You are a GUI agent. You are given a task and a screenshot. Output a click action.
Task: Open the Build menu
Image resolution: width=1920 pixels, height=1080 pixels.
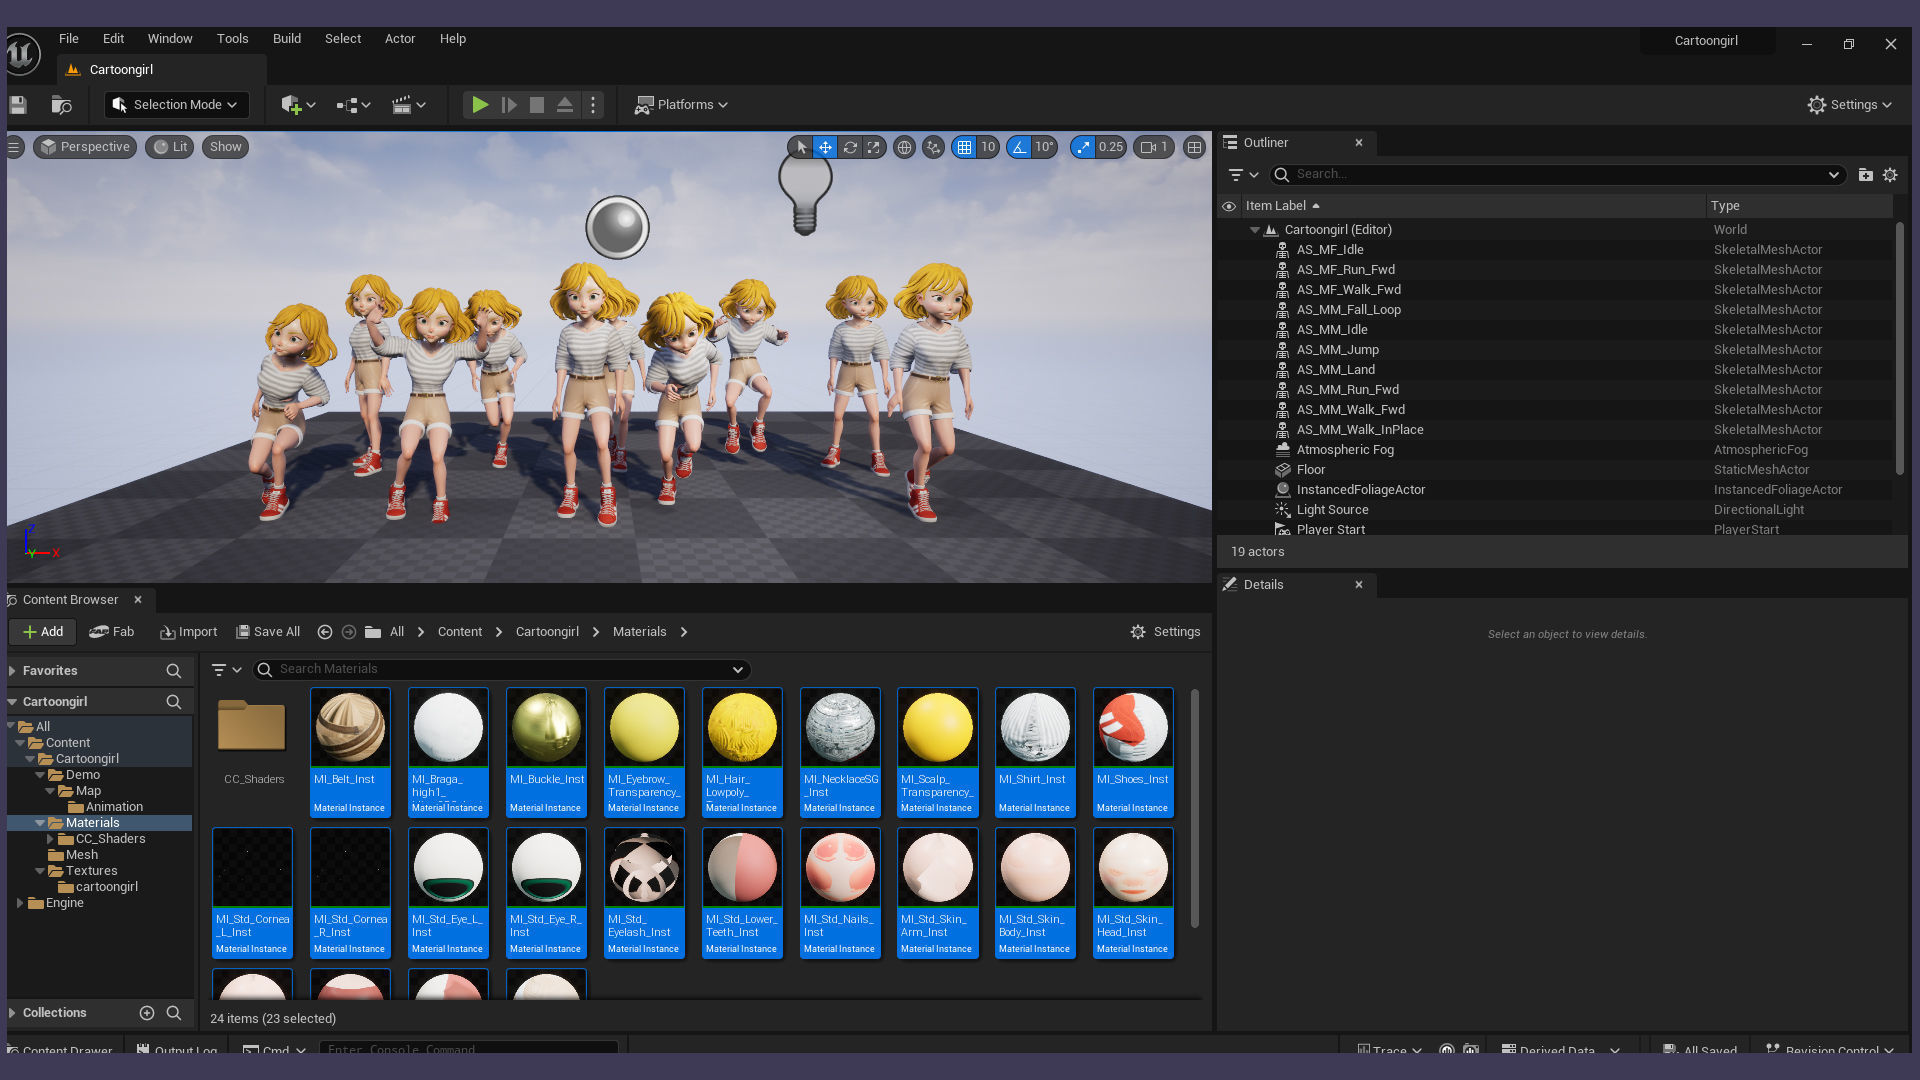pyautogui.click(x=286, y=39)
